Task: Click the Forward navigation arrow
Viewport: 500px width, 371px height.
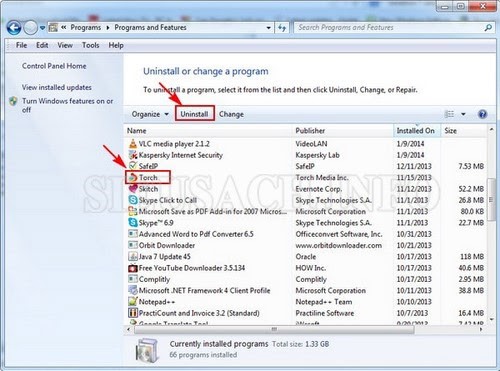Action: tap(30, 28)
